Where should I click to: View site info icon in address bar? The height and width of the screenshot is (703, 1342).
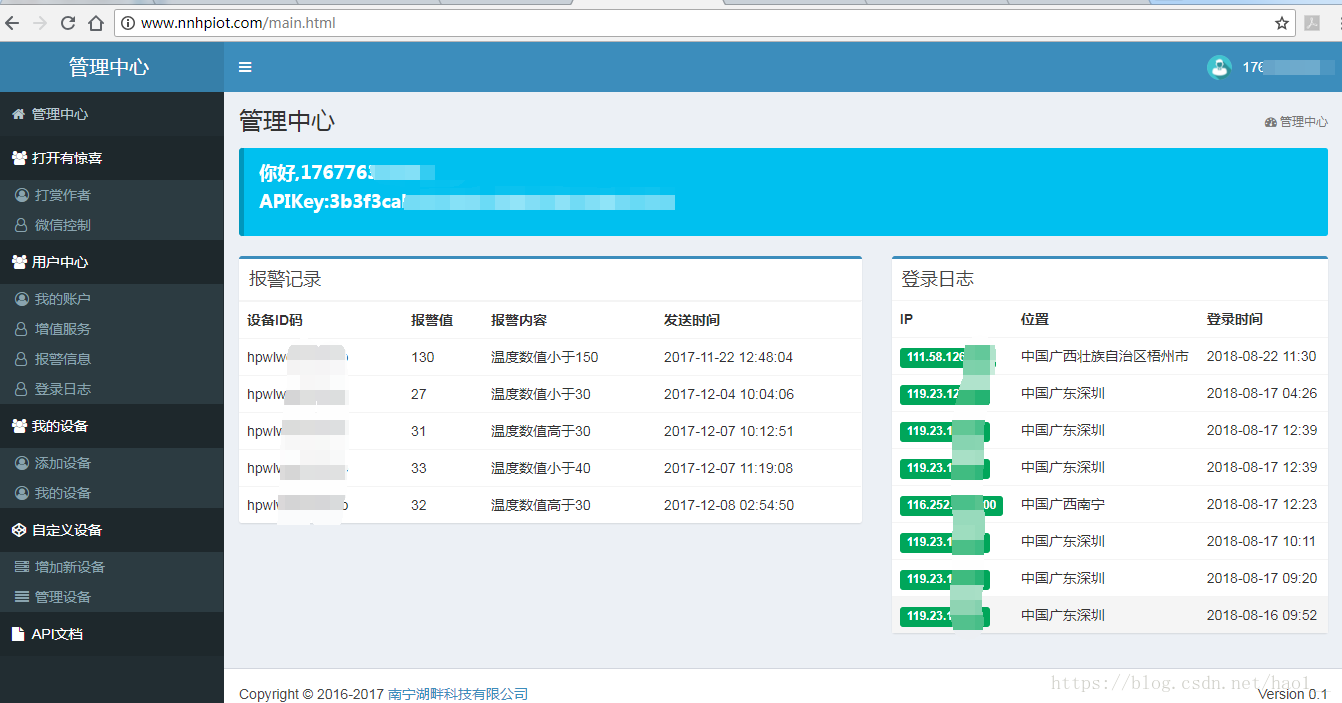click(128, 23)
